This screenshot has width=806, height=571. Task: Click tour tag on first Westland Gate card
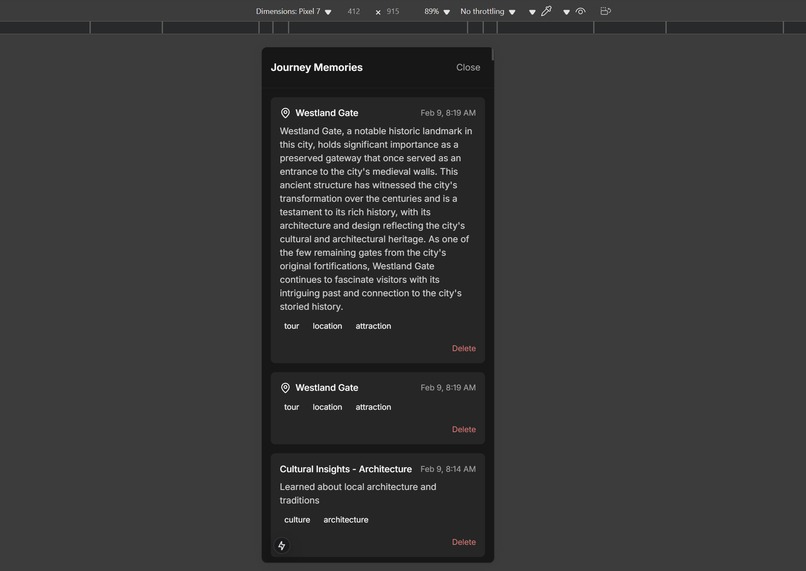291,326
